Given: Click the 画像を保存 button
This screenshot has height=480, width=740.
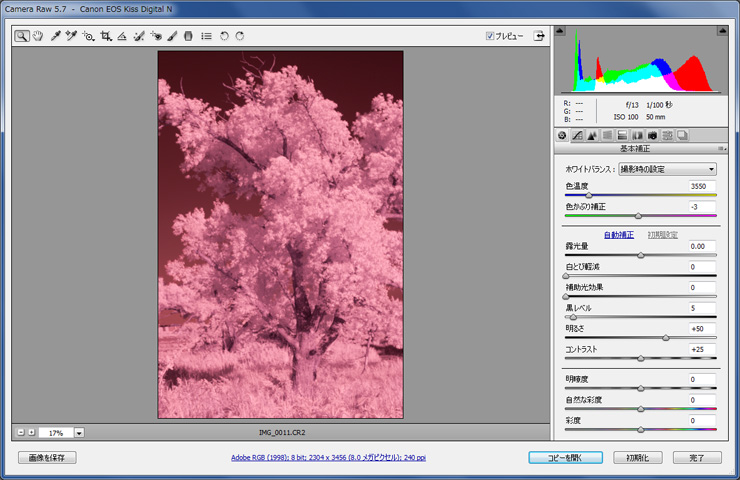Looking at the screenshot, I should [47, 458].
